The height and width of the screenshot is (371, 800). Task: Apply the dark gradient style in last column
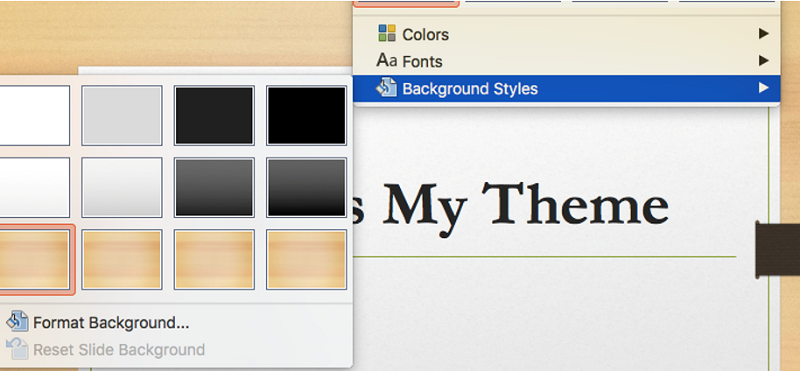pos(306,187)
